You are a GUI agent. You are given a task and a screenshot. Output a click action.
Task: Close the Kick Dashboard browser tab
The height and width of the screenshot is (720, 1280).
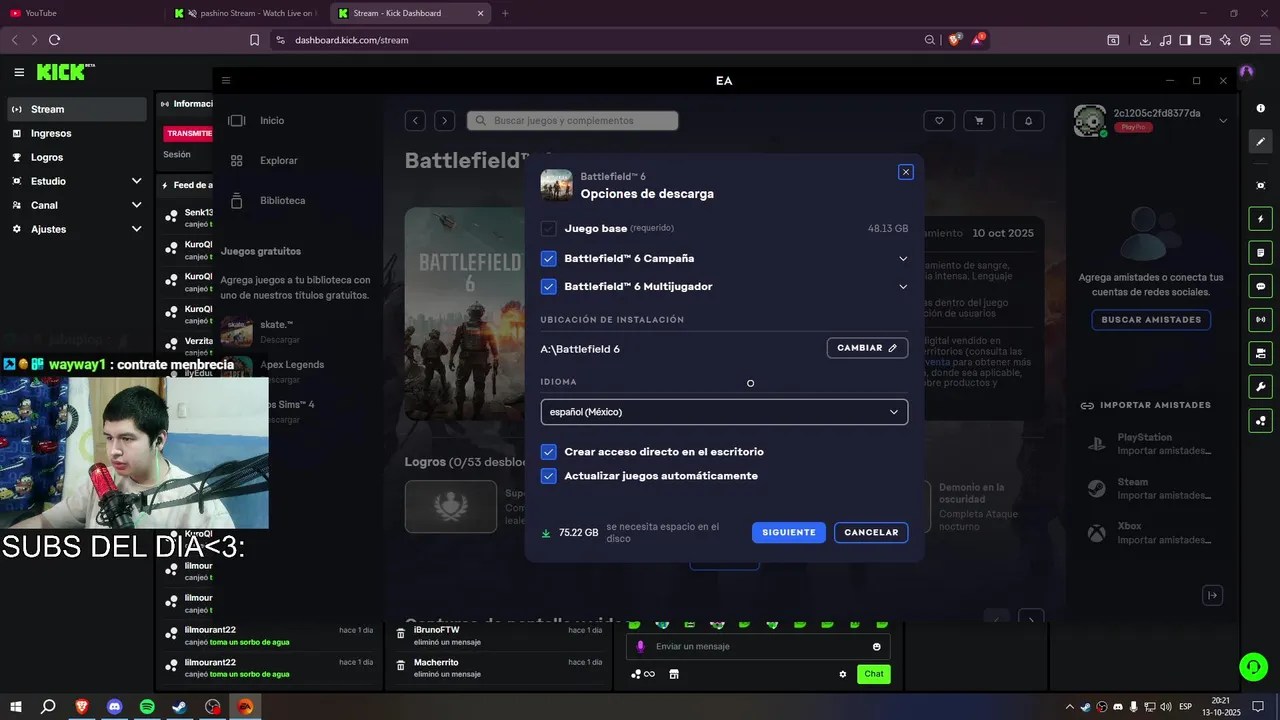(481, 13)
